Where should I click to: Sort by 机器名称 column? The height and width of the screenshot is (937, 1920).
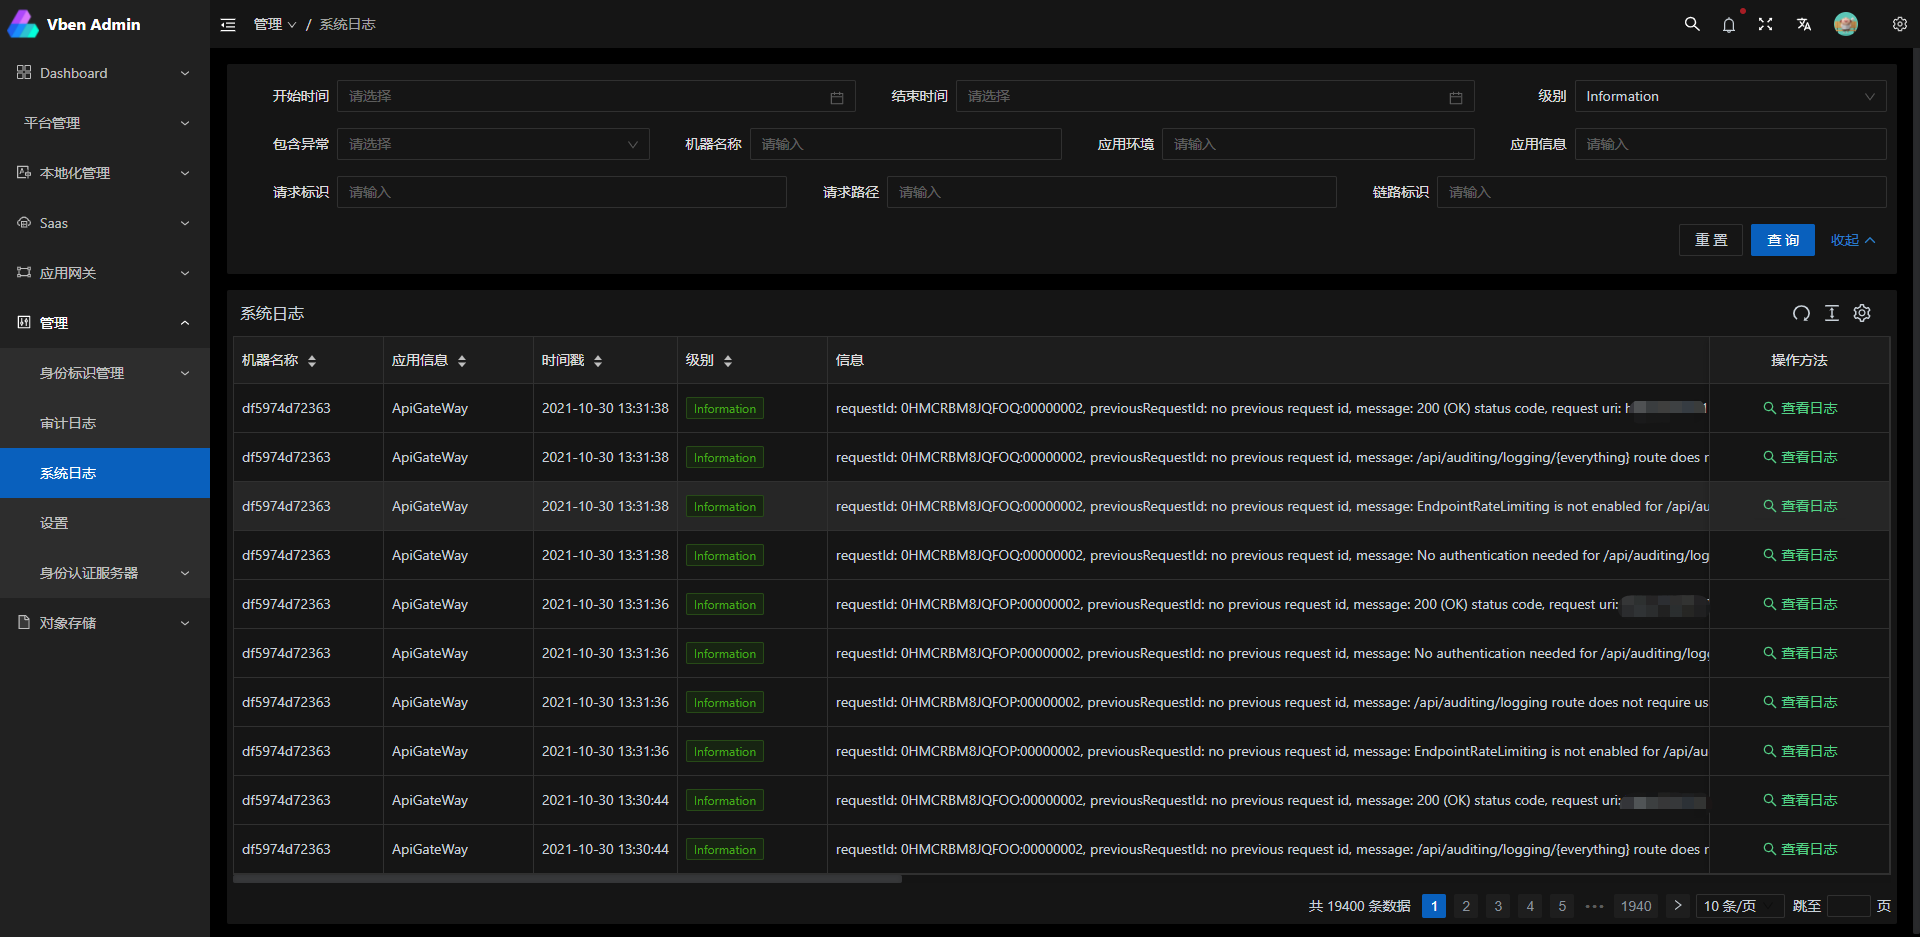(x=312, y=361)
